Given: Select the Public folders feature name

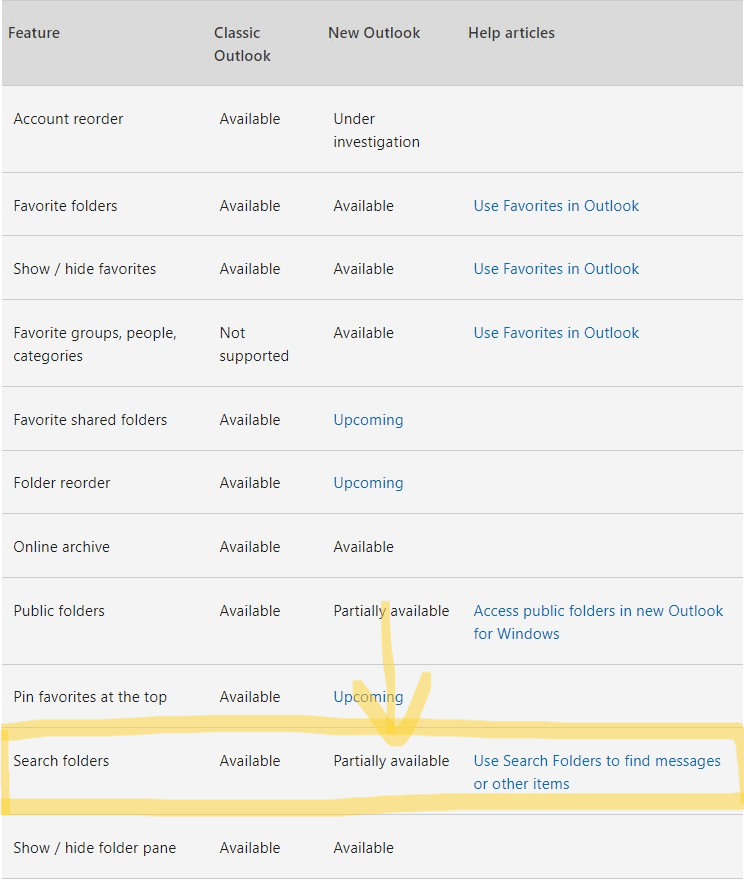Looking at the screenshot, I should pos(59,611).
